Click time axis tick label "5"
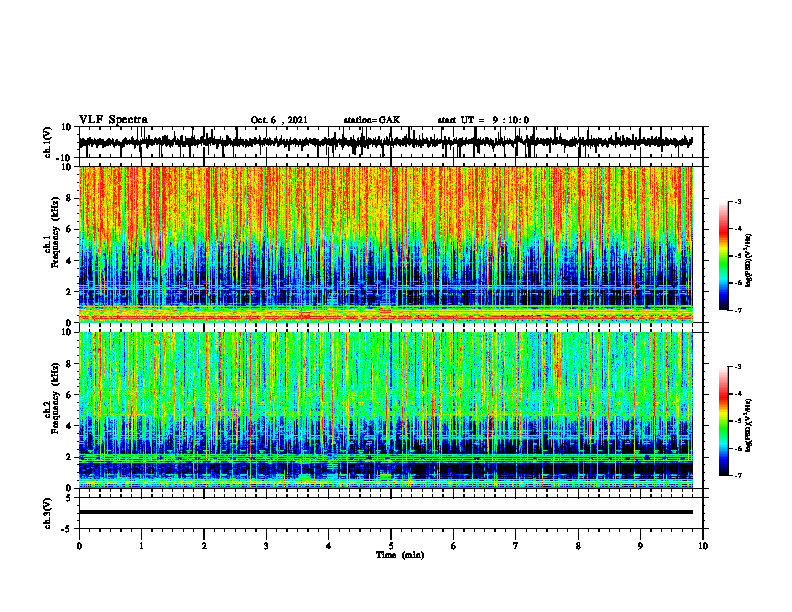Image resolution: width=792 pixels, height=612 pixels. click(x=391, y=546)
